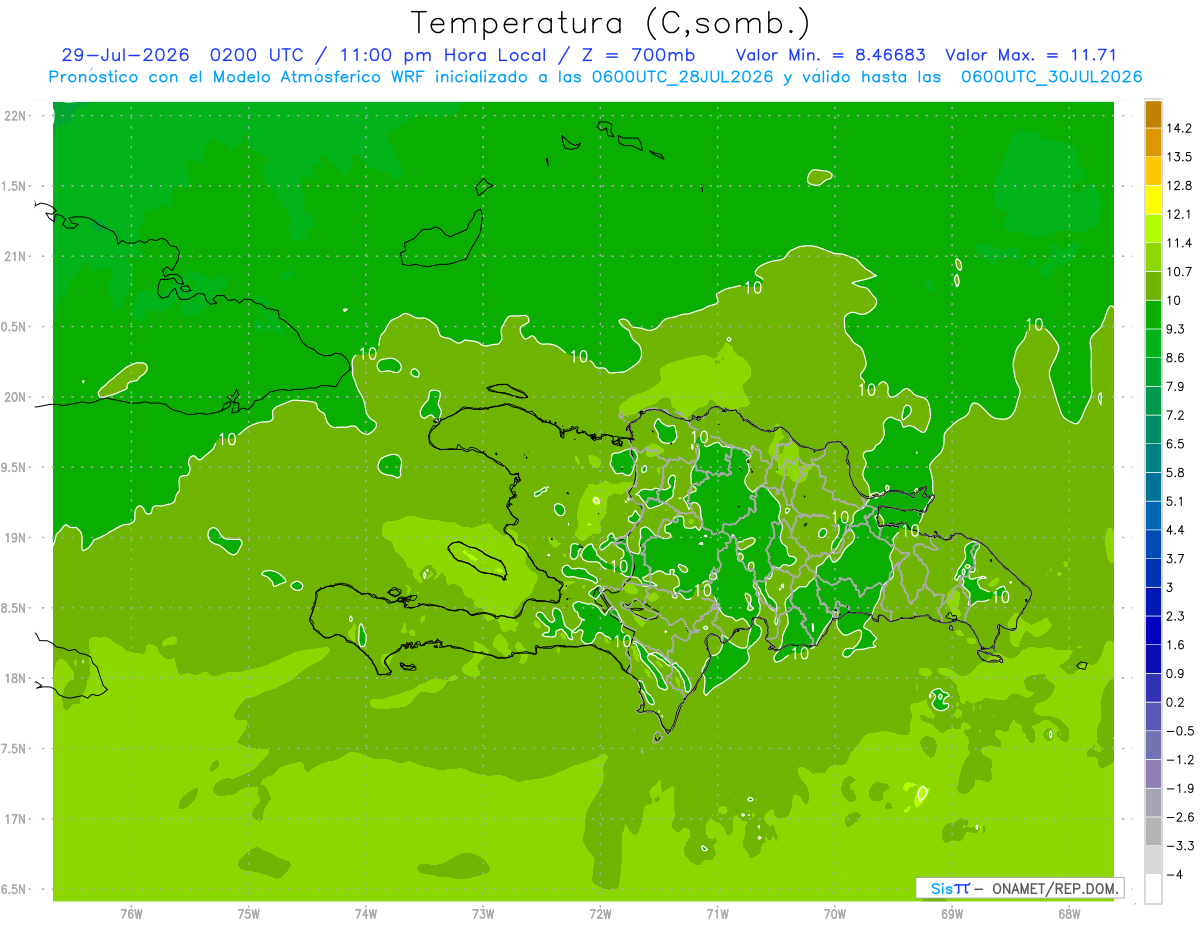The image size is (1200, 927).
Task: Click the title "Temperatura (C,somb.)"
Action: [611, 22]
